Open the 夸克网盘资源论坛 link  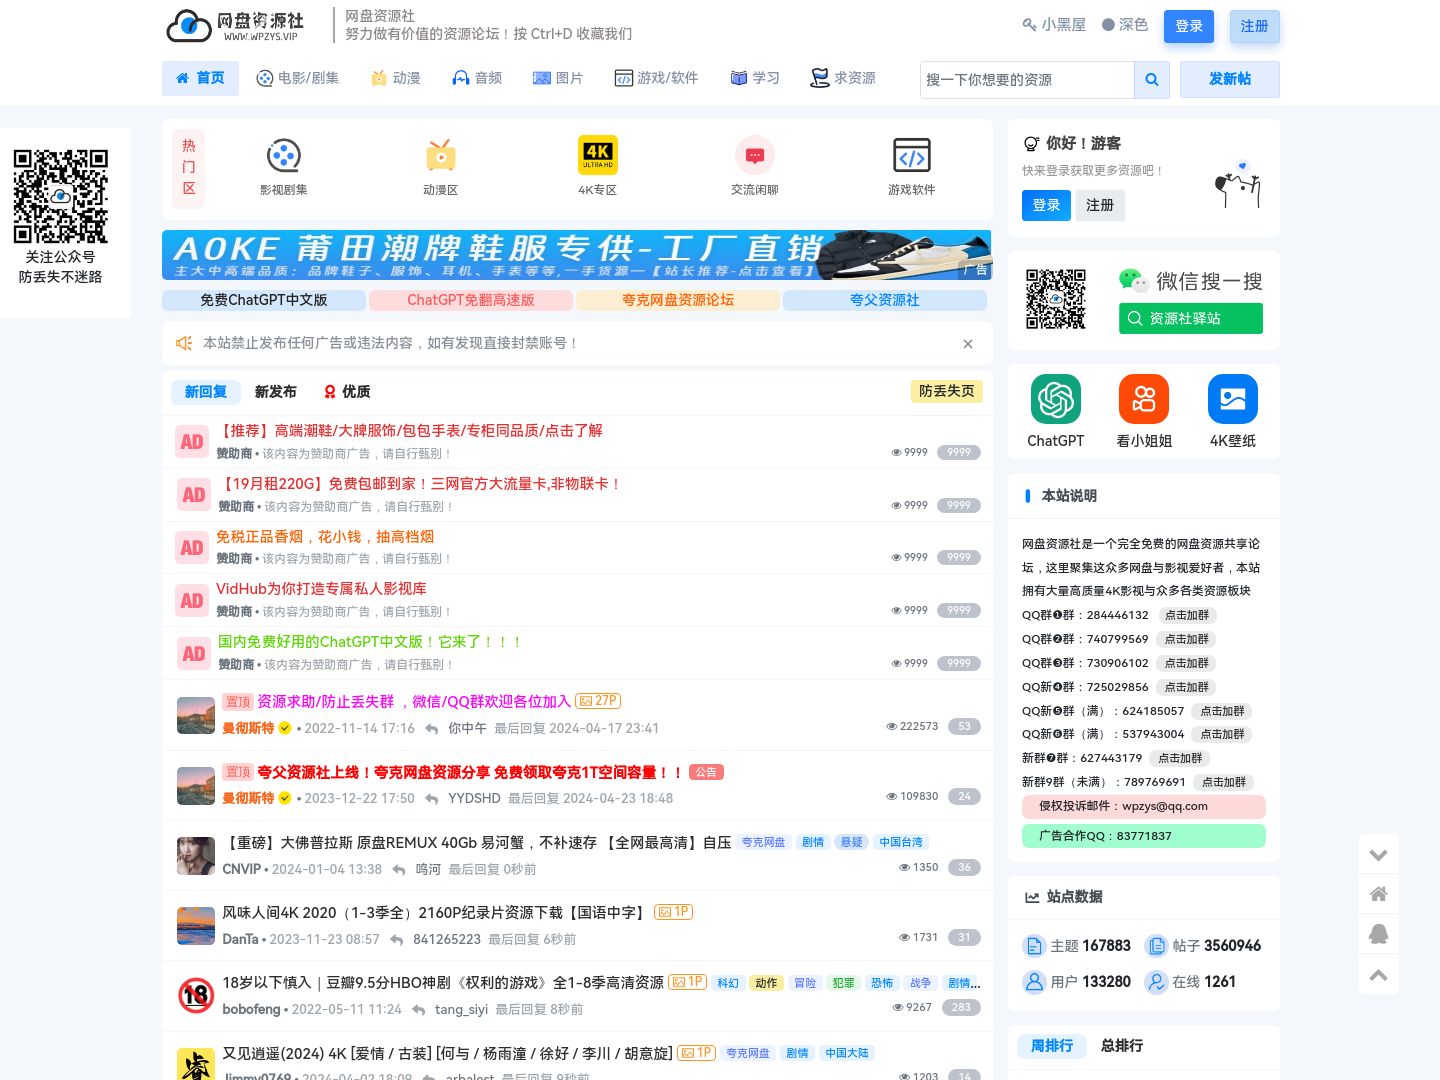click(x=678, y=300)
